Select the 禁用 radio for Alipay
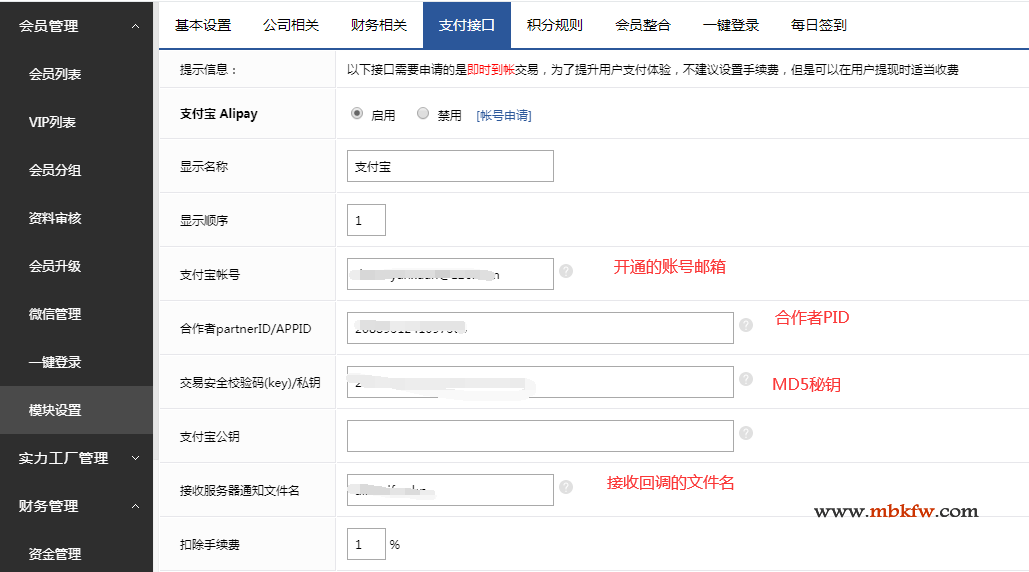This screenshot has width=1029, height=572. [x=423, y=114]
